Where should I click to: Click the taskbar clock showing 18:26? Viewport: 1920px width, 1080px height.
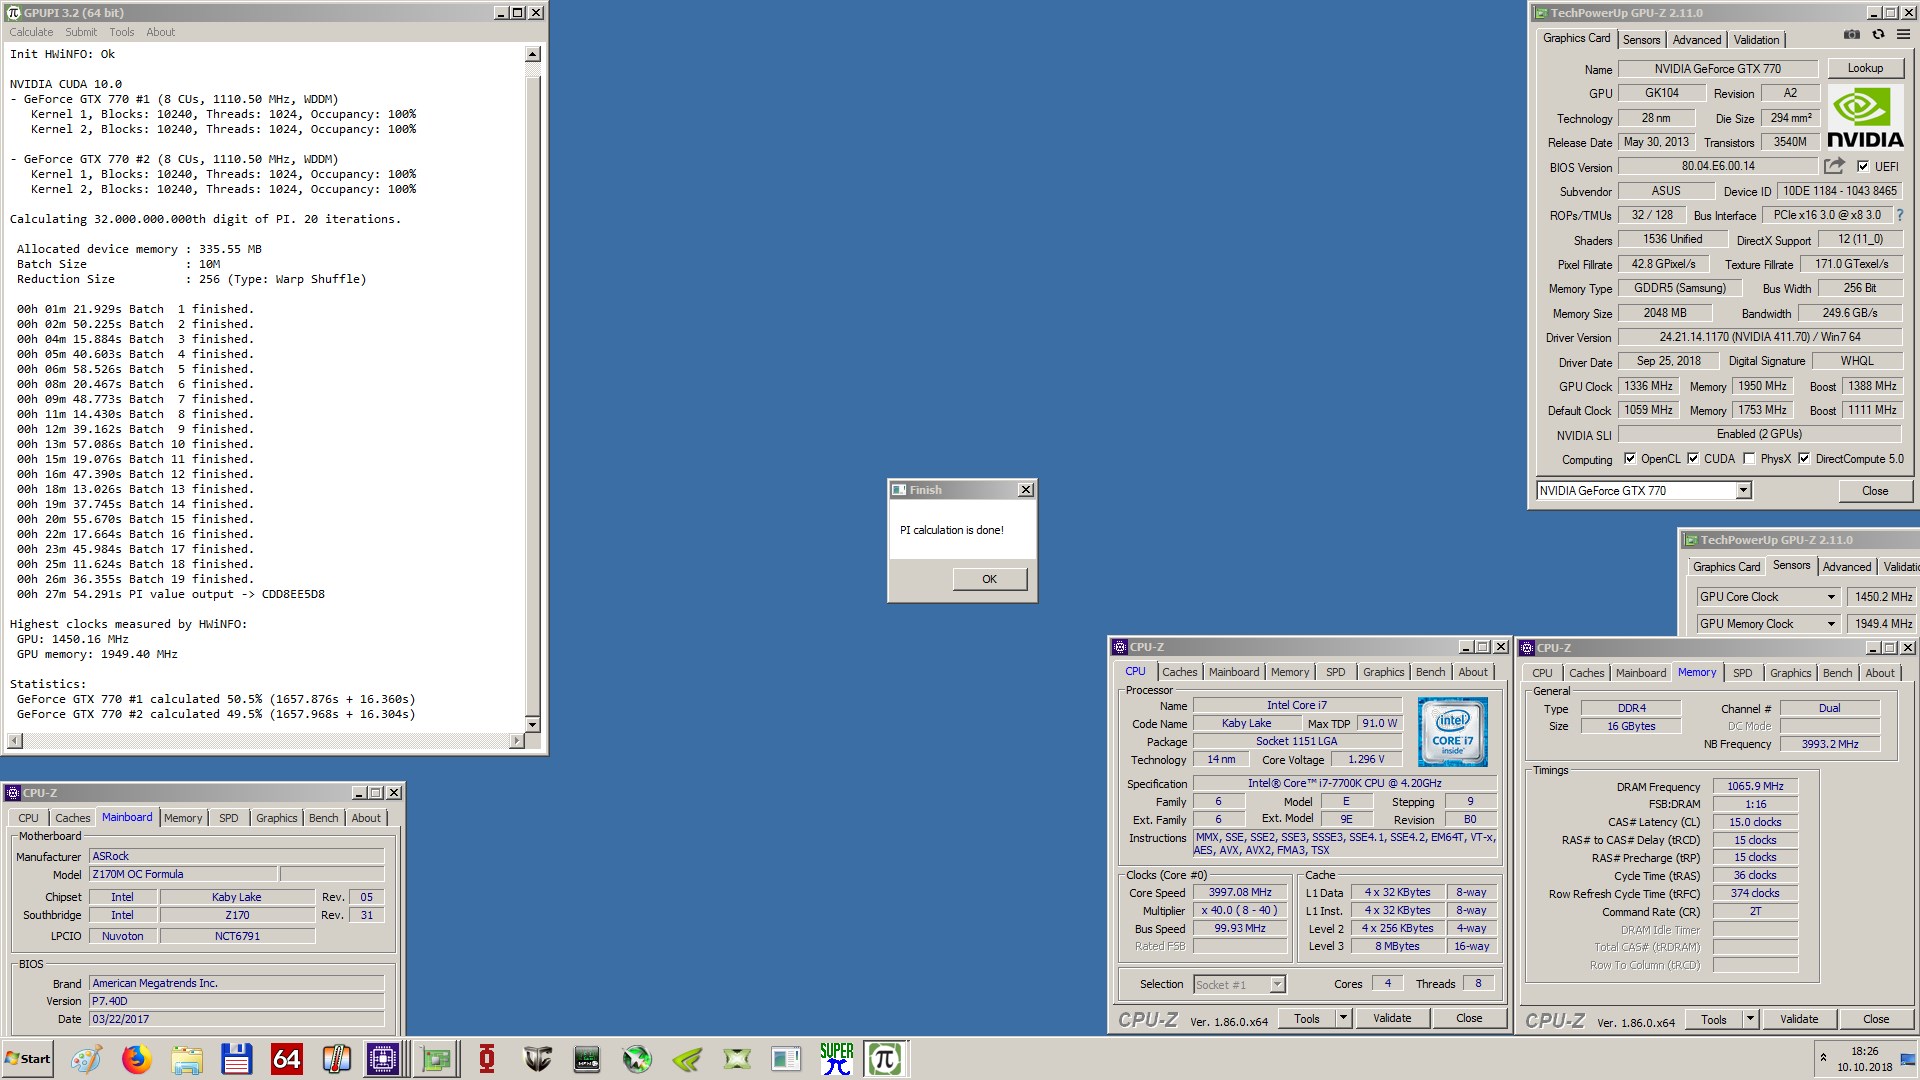click(1865, 1051)
